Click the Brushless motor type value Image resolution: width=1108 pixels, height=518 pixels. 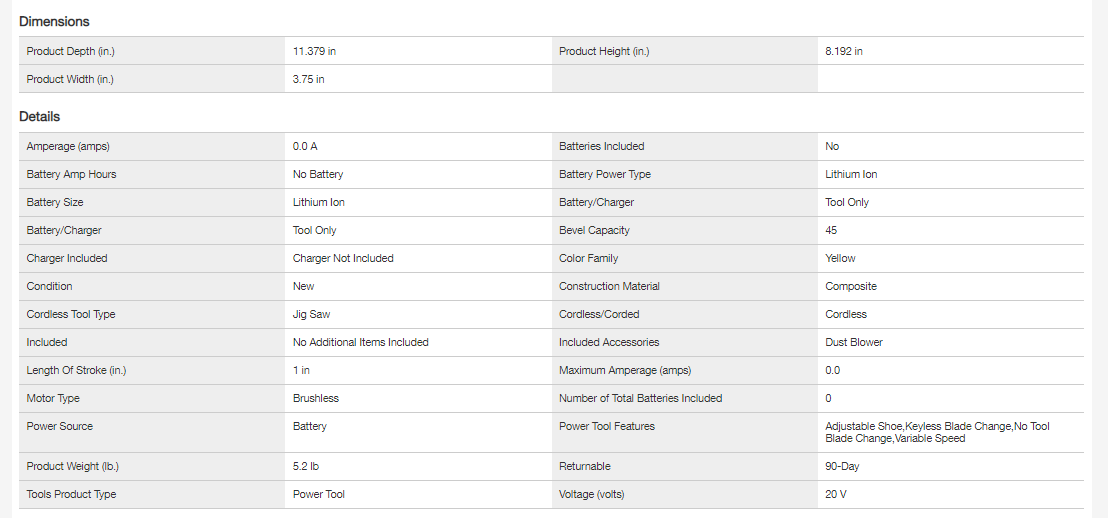pos(316,398)
